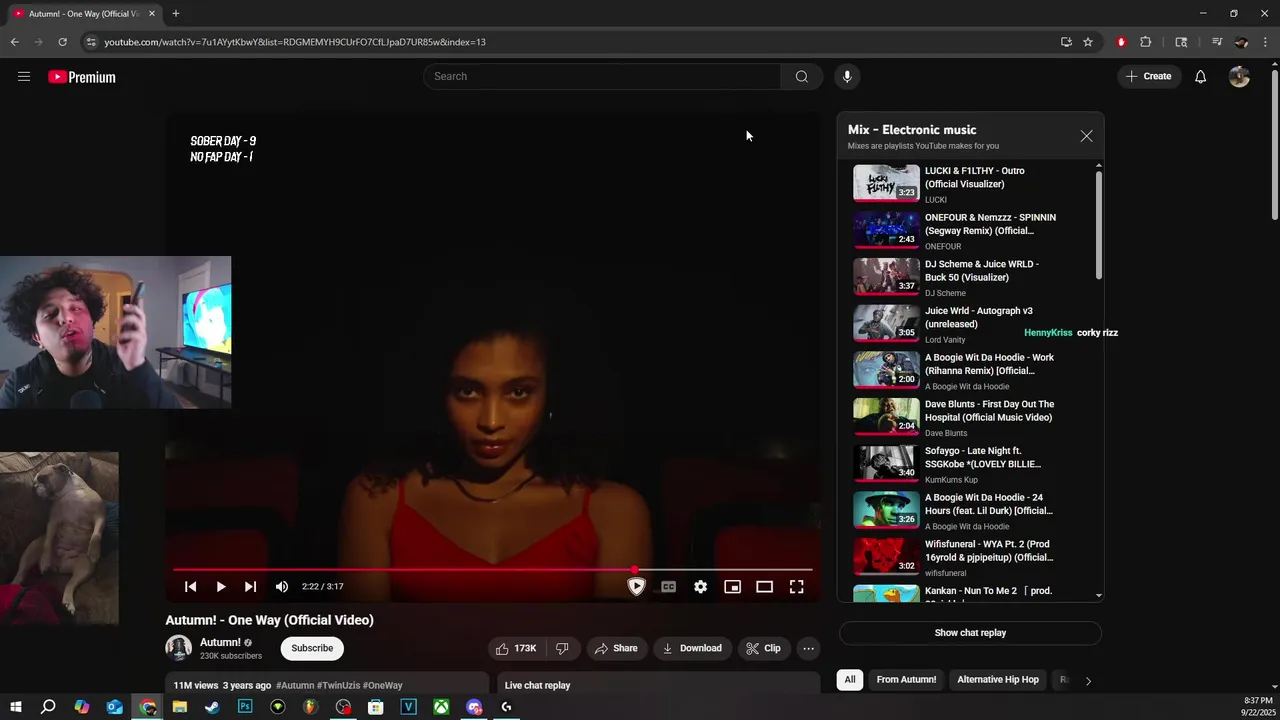Image resolution: width=1280 pixels, height=720 pixels.
Task: Click the #TwinUzis hashtag
Action: pos(338,686)
